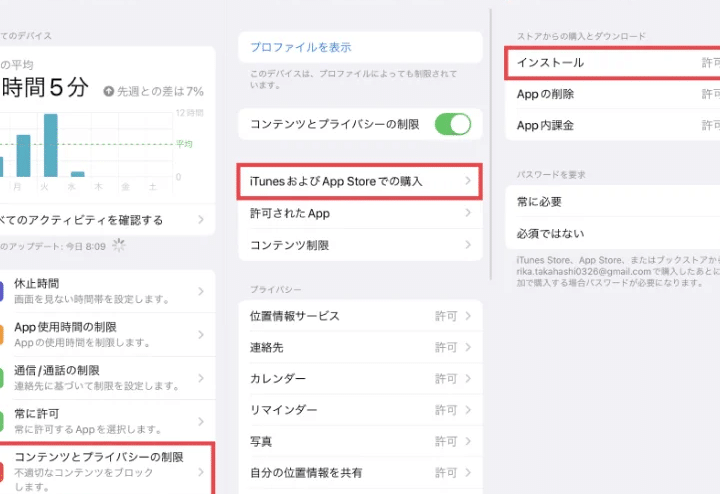Select インストール purchase option
This screenshot has height=494, width=720.
coord(612,63)
